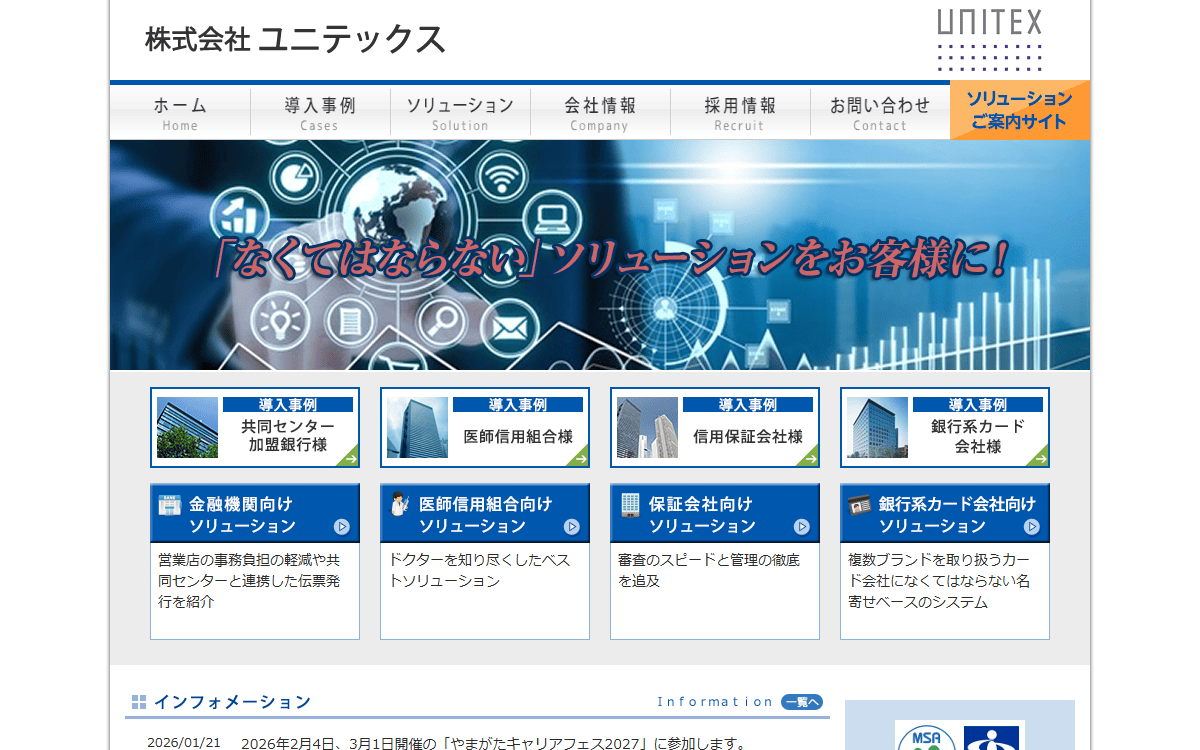Click building thumbnail in 医師信用組合様 card
1200x750 pixels.
(x=417, y=428)
